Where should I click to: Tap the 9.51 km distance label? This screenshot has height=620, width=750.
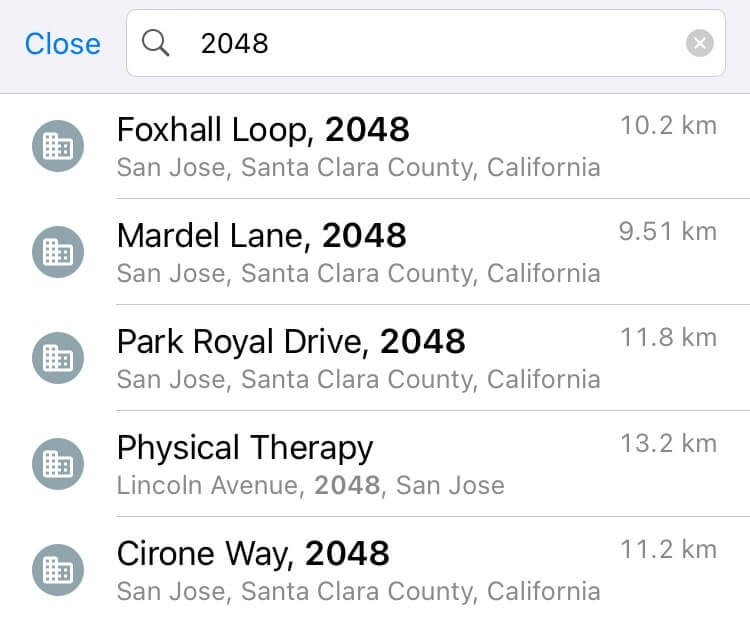(x=668, y=232)
